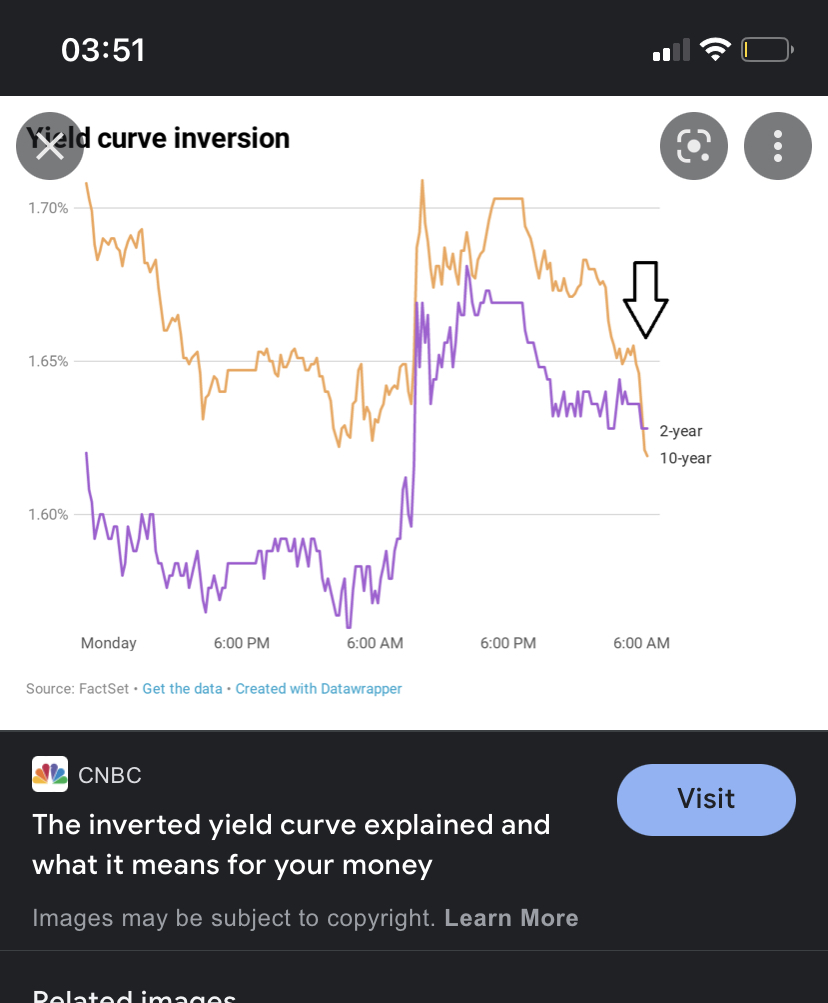Open the "Get the data" link
Viewport: 828px width, 1003px height.
pos(184,689)
